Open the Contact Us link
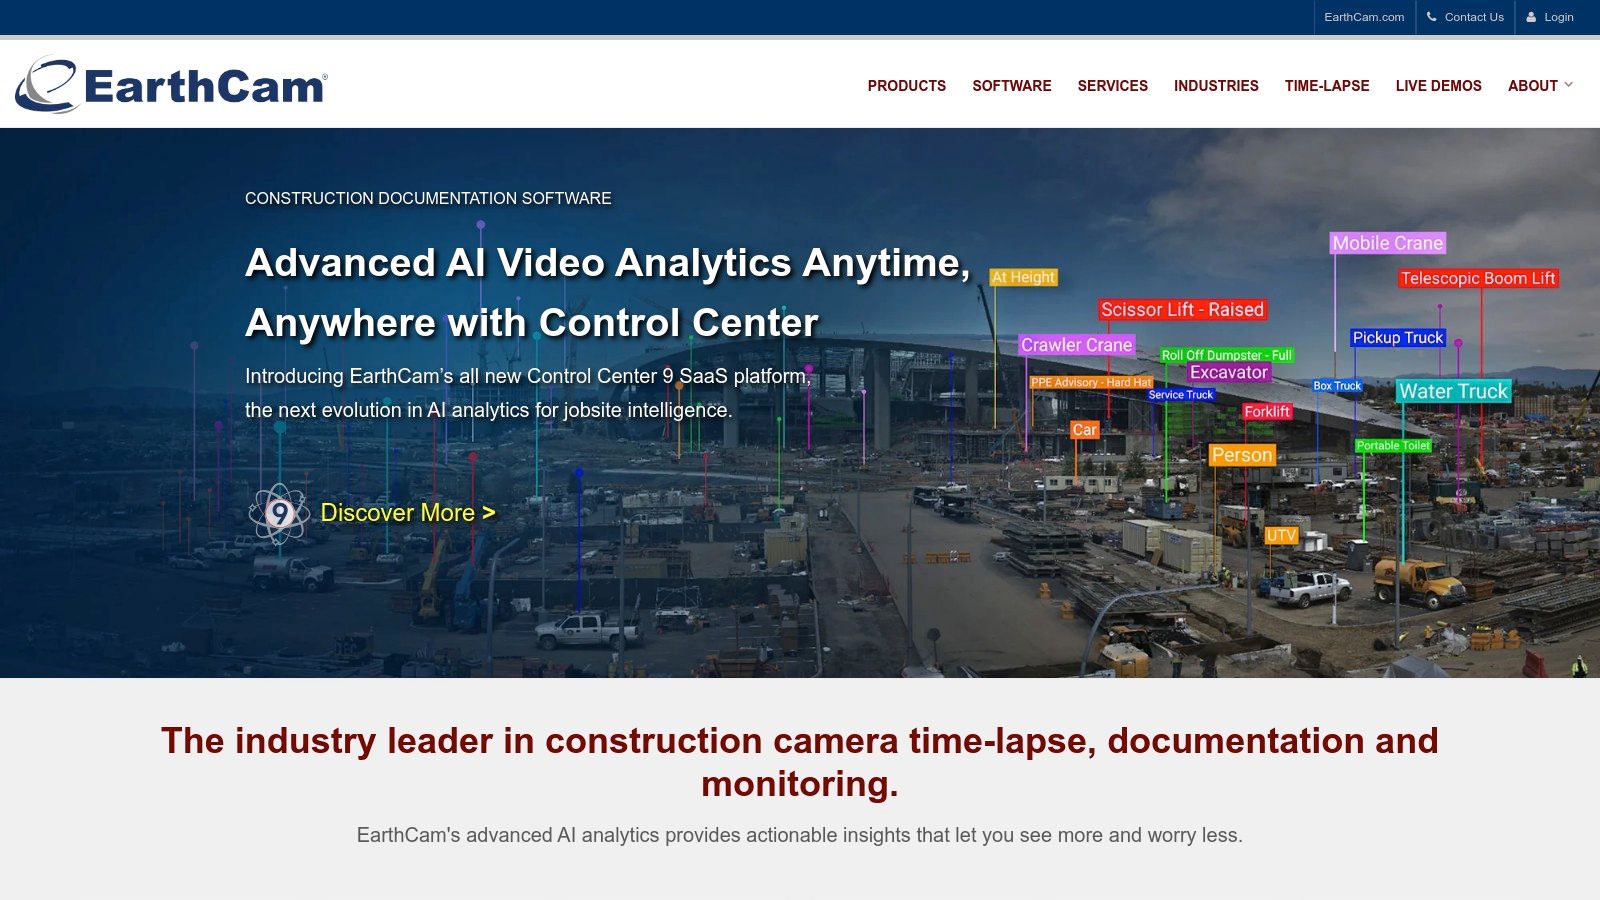This screenshot has height=900, width=1600. click(x=1474, y=17)
